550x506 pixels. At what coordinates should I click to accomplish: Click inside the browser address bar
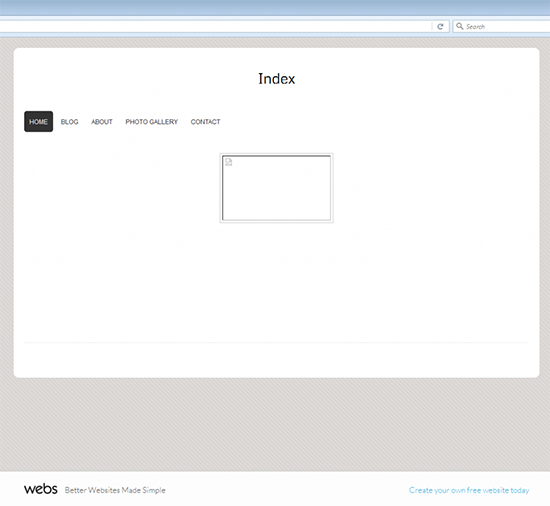(x=216, y=27)
